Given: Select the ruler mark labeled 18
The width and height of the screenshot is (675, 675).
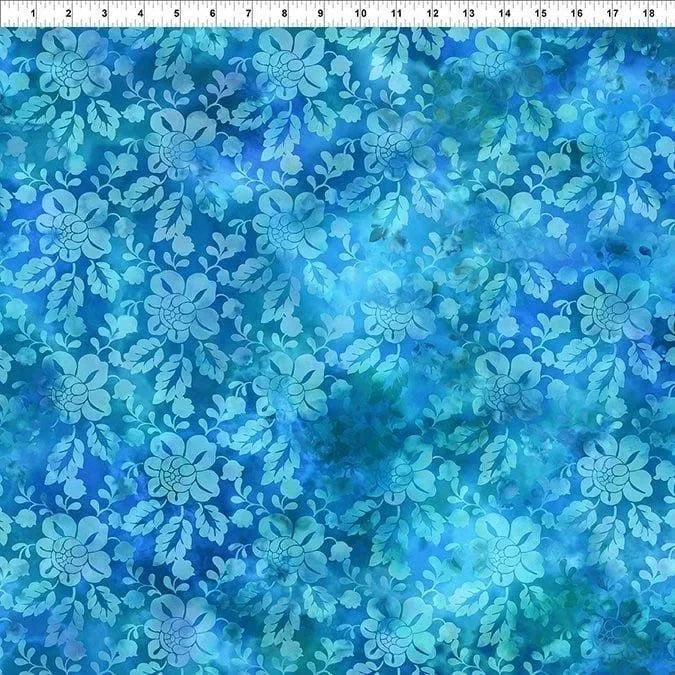Looking at the screenshot, I should click(649, 15).
